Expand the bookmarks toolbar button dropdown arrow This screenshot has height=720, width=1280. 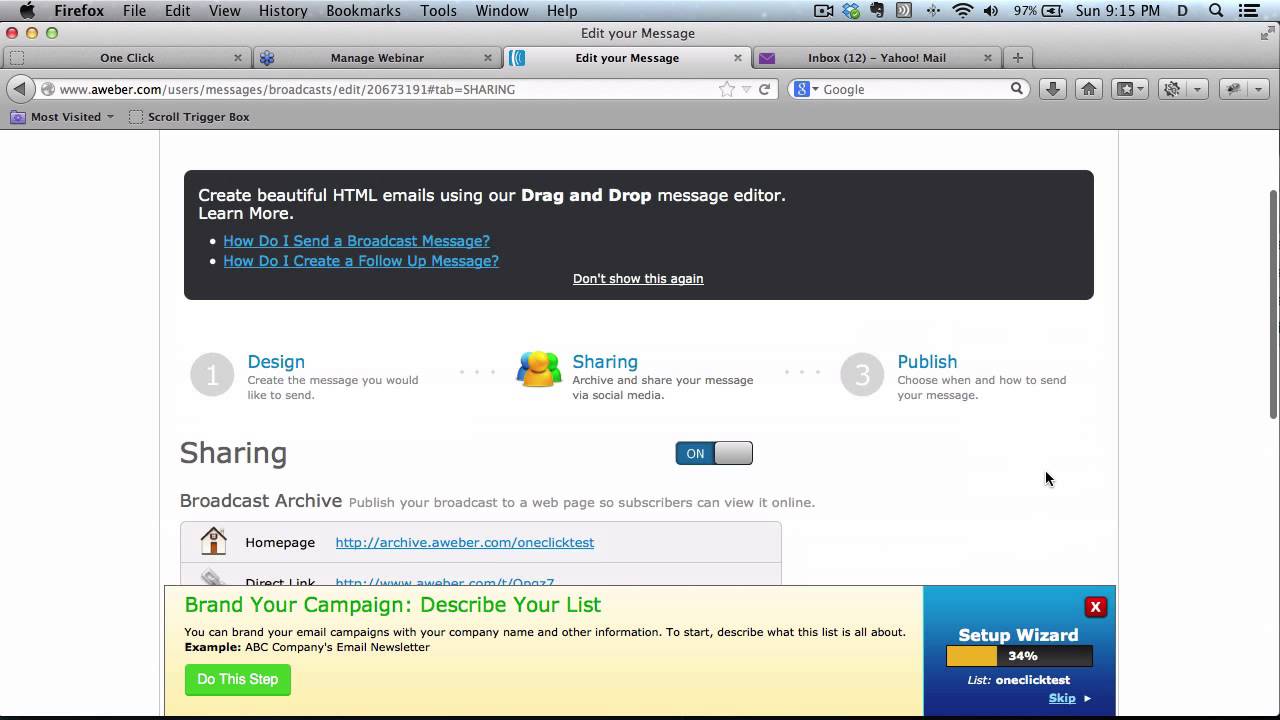1141,89
